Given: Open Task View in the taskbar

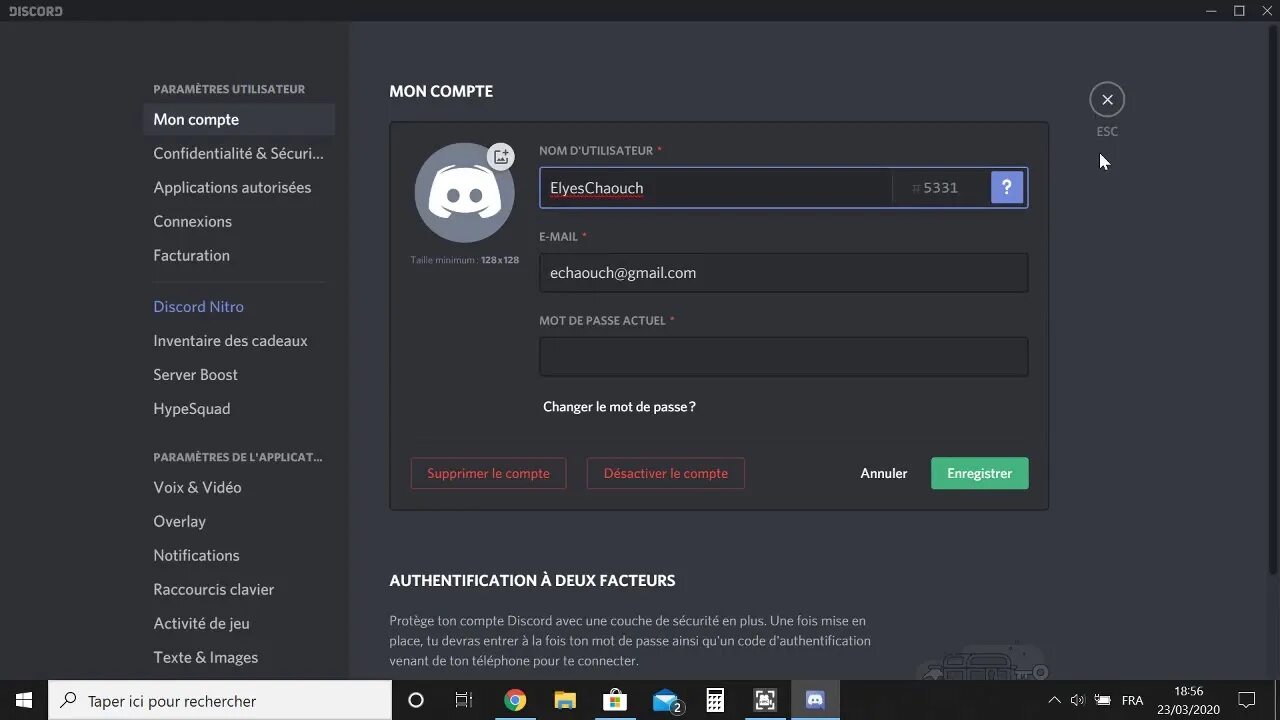Looking at the screenshot, I should tap(464, 700).
